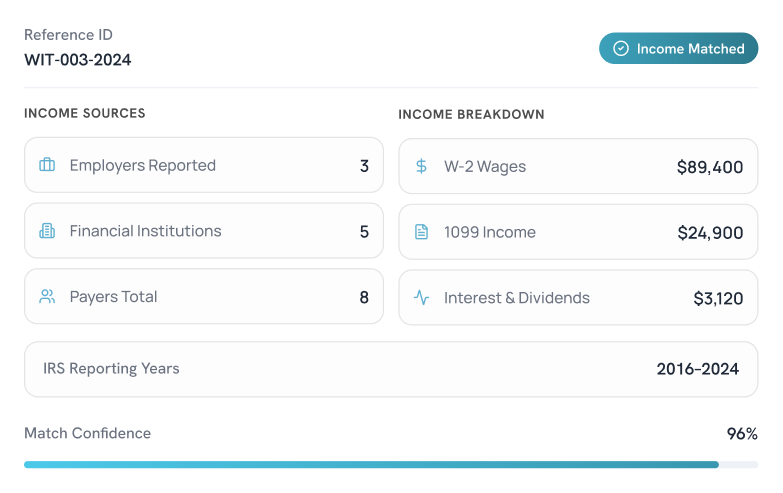Click the bank building icon for Financial Institutions
This screenshot has height=493, width=783.
pos(47,231)
